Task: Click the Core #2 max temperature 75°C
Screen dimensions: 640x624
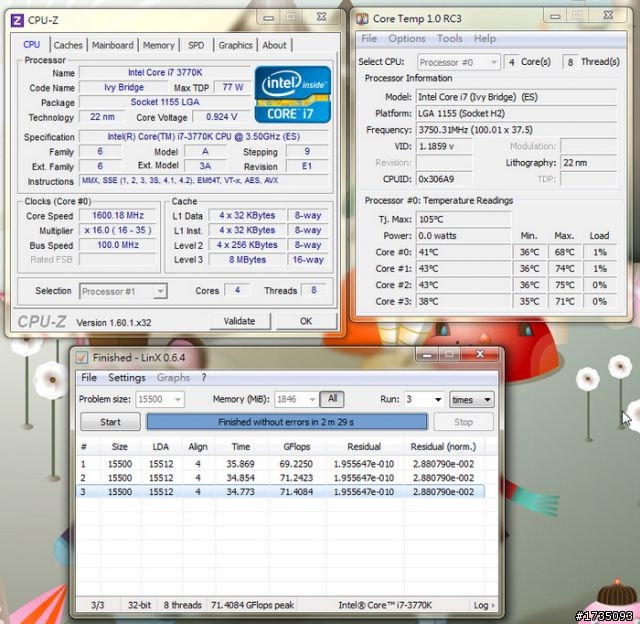Action: click(x=564, y=285)
